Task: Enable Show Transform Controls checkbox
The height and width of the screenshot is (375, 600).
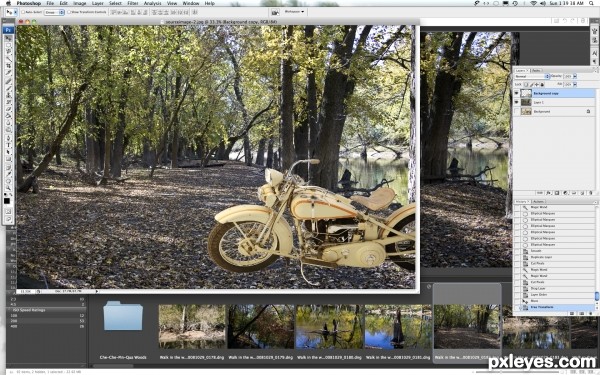Action: click(69, 12)
